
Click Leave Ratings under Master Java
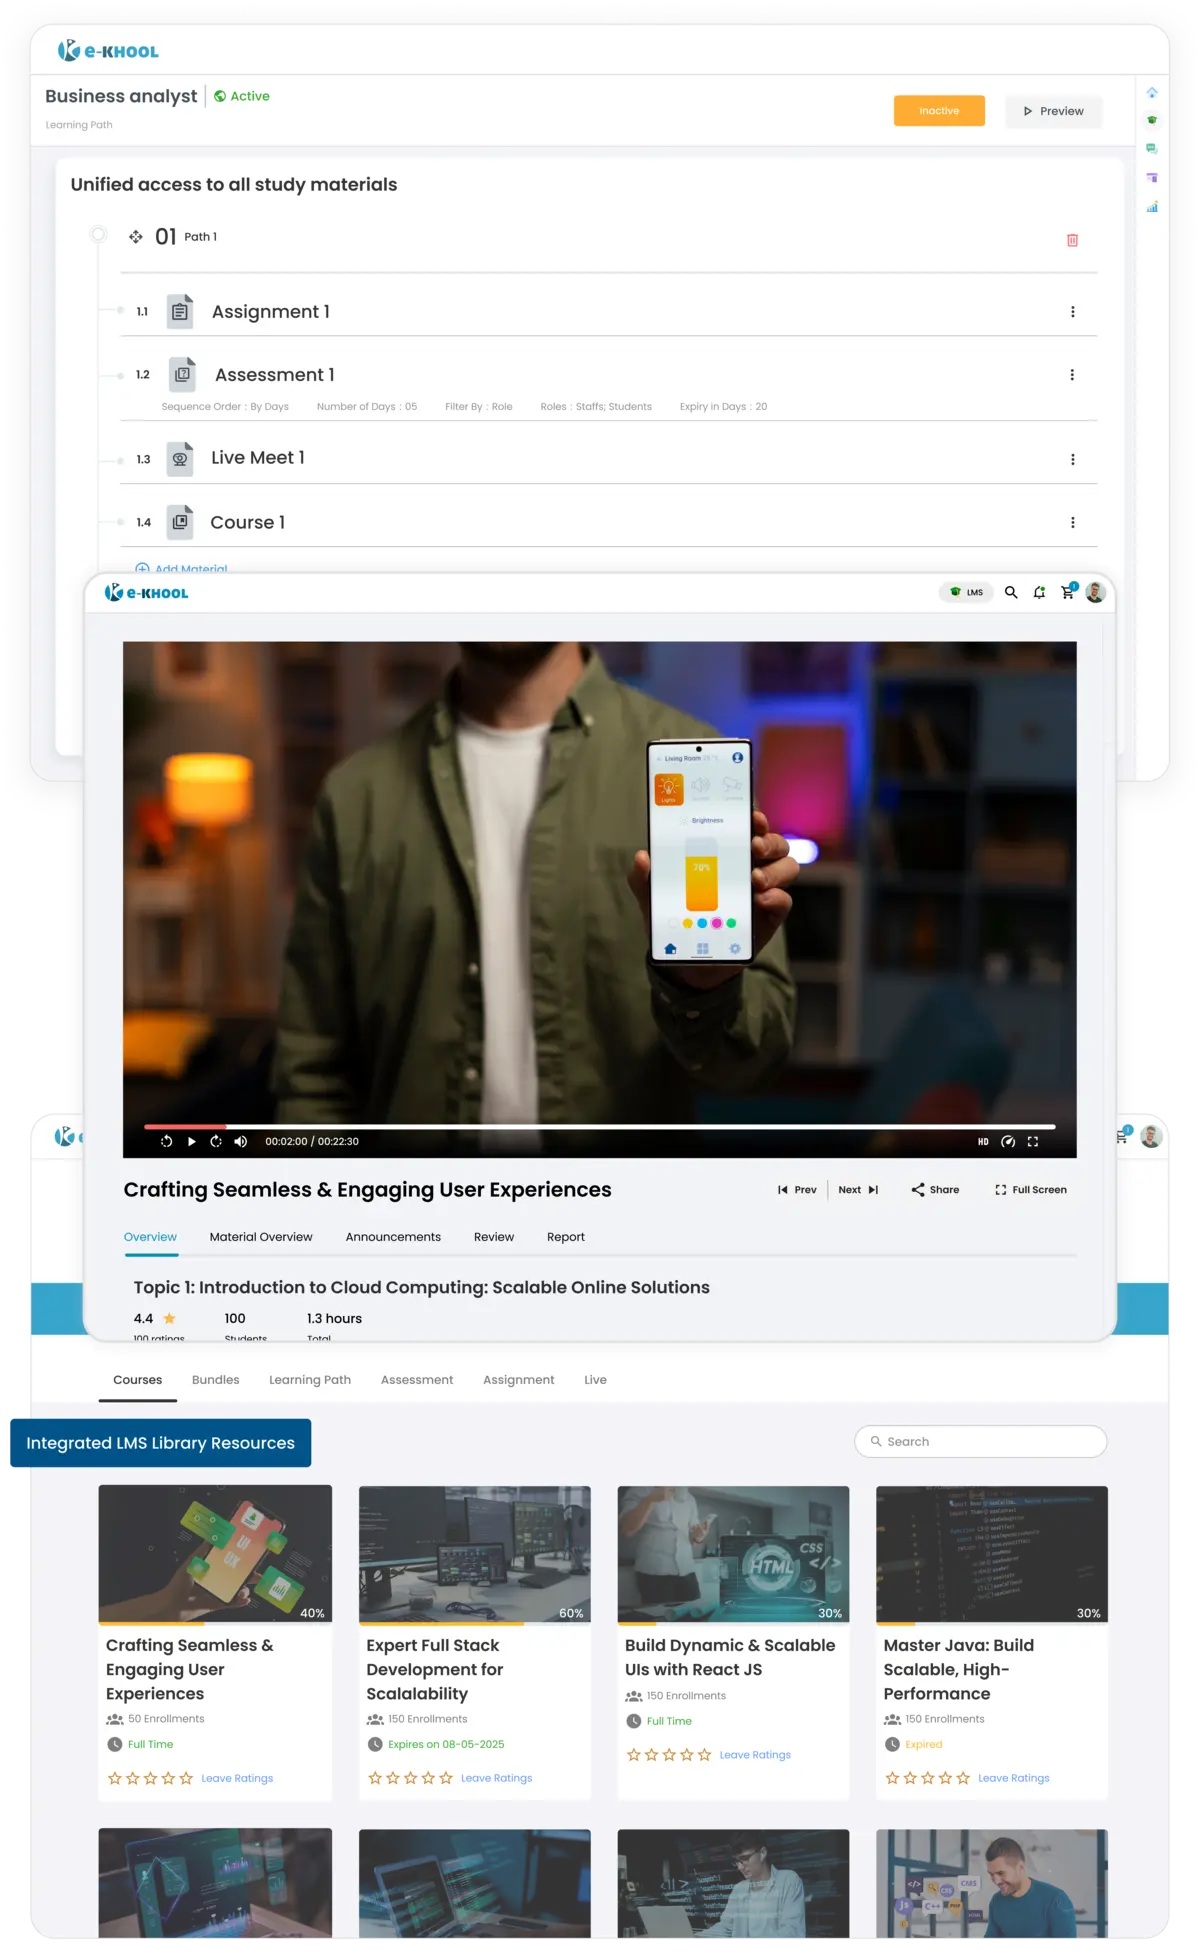pos(1014,1778)
